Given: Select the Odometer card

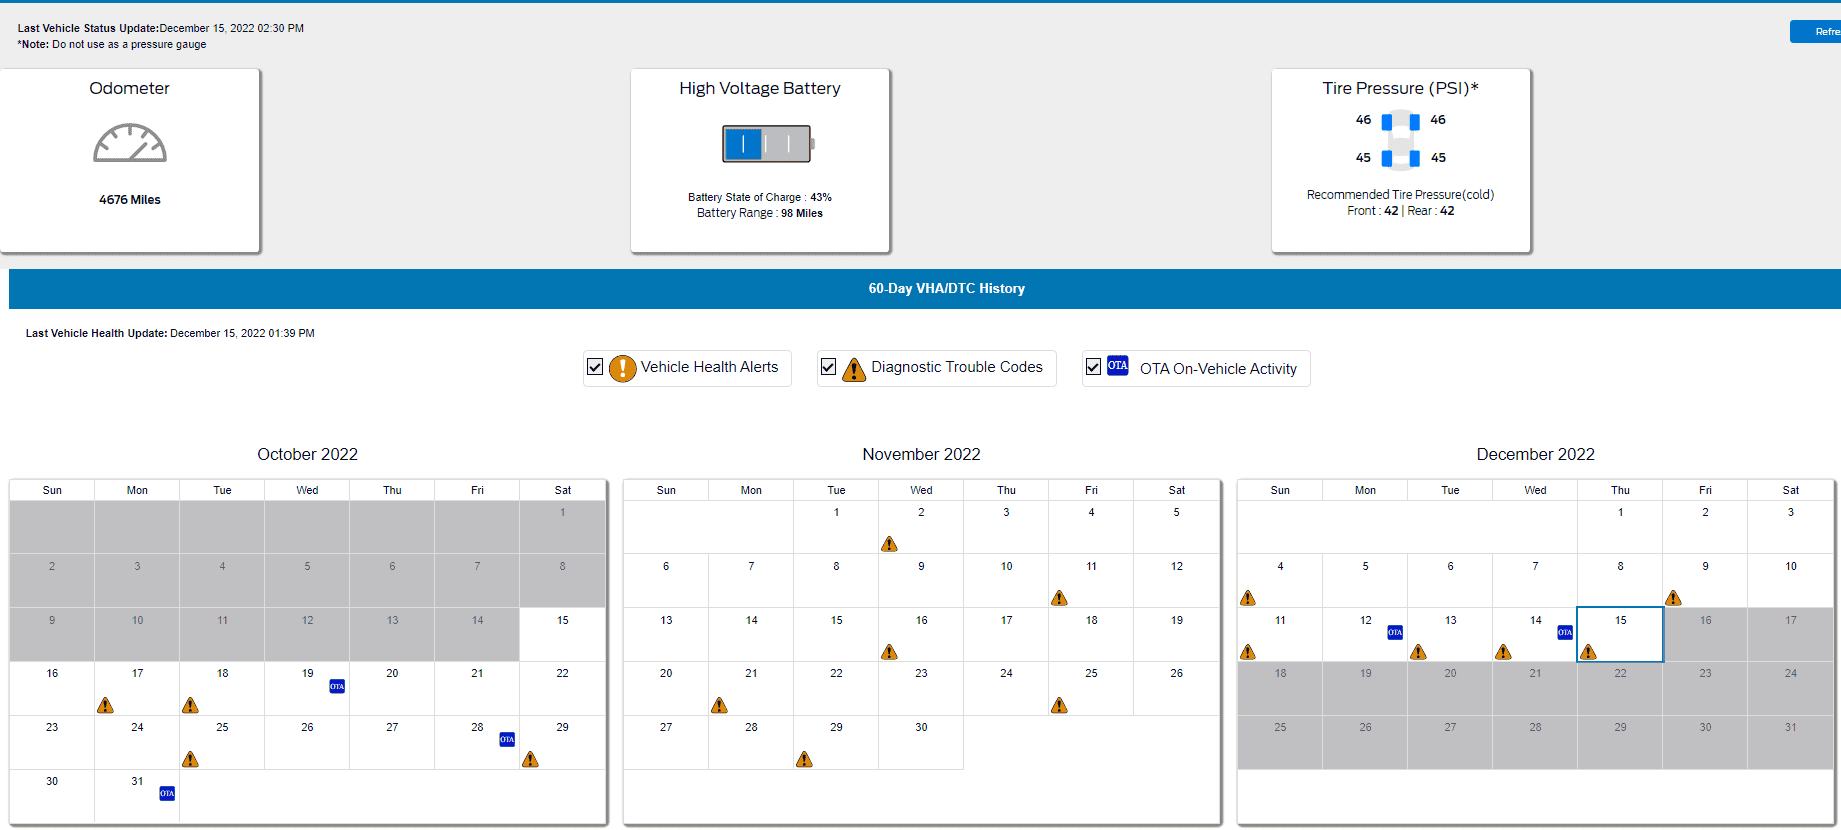Looking at the screenshot, I should tap(130, 160).
